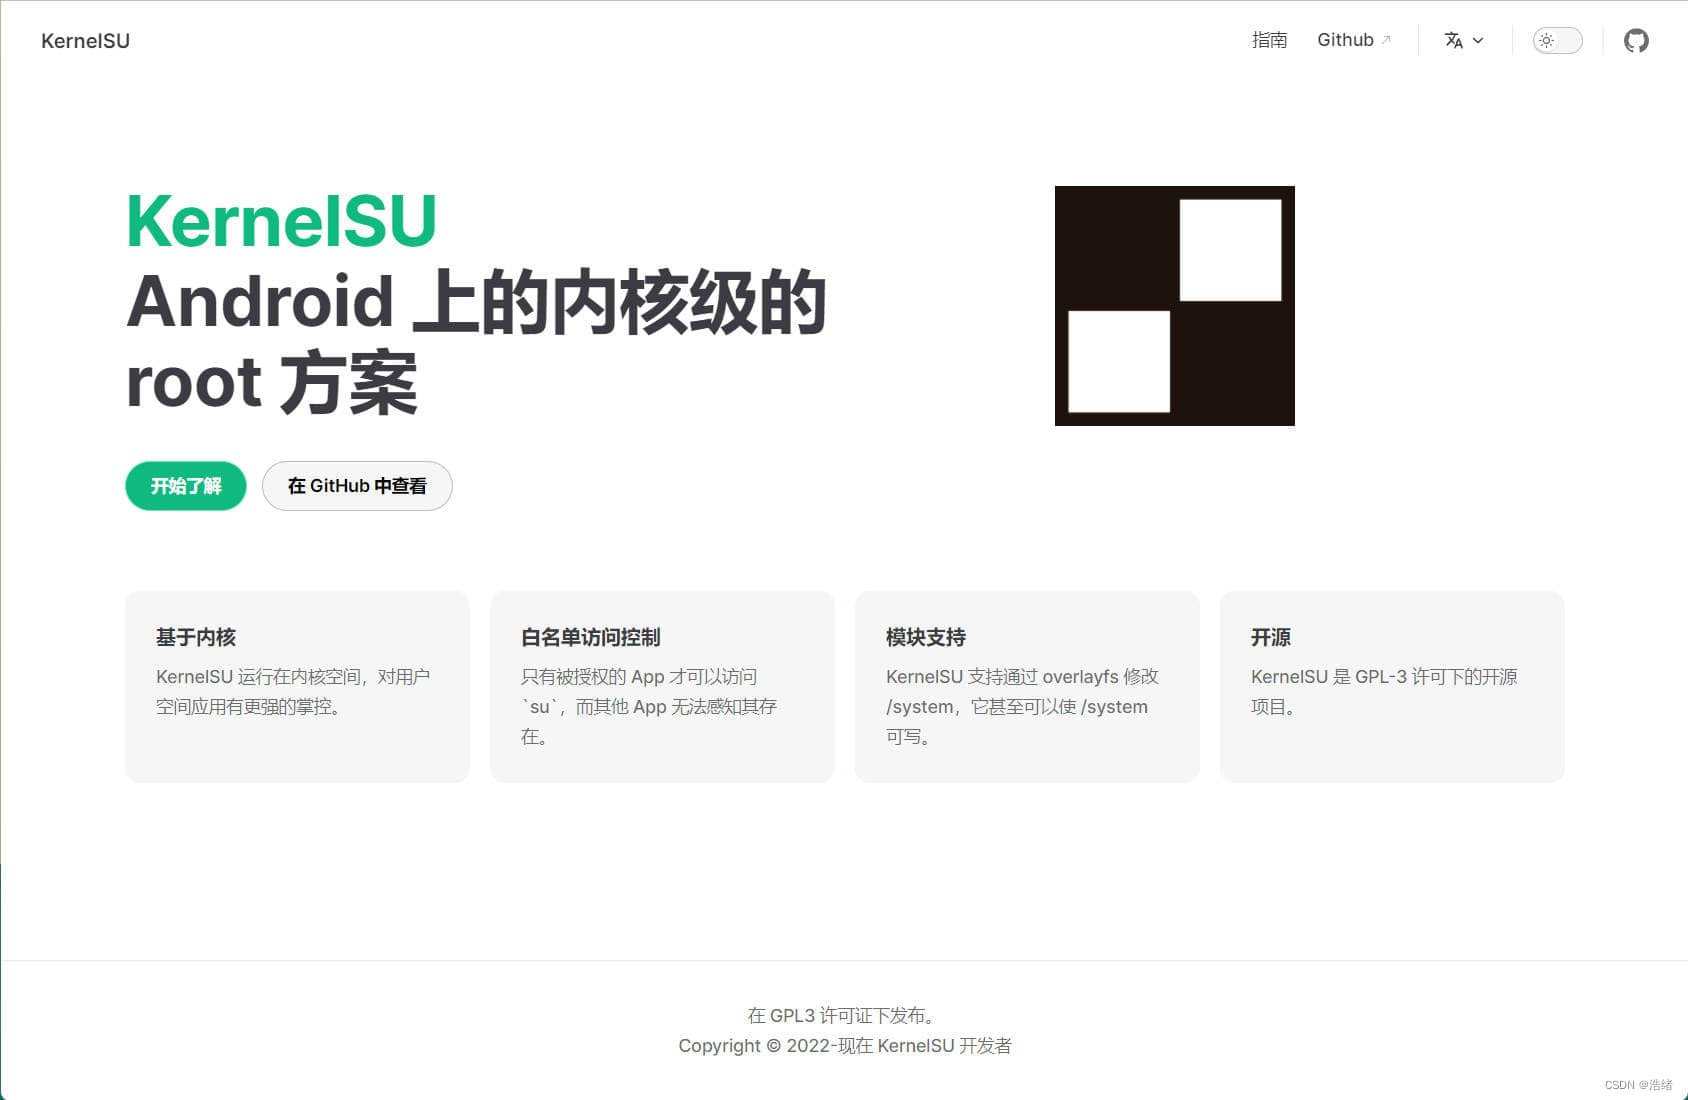Open the 模块支持 feature card
The image size is (1688, 1100).
[1027, 686]
